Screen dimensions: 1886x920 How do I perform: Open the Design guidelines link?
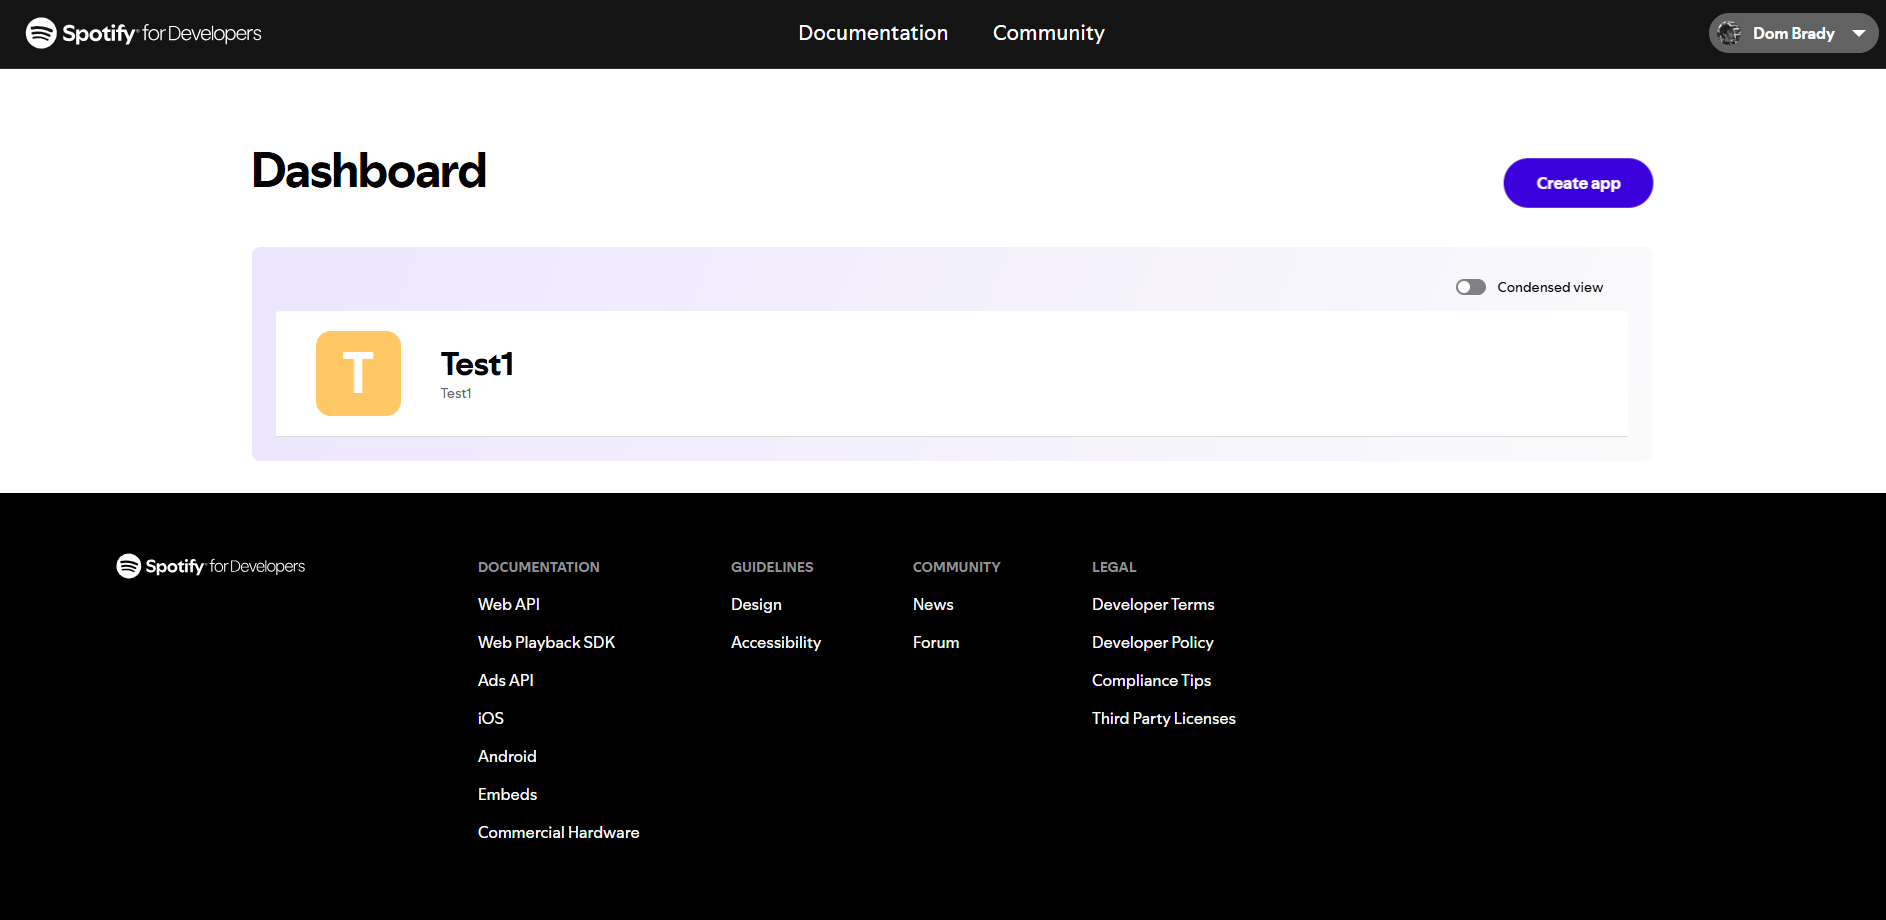[756, 604]
